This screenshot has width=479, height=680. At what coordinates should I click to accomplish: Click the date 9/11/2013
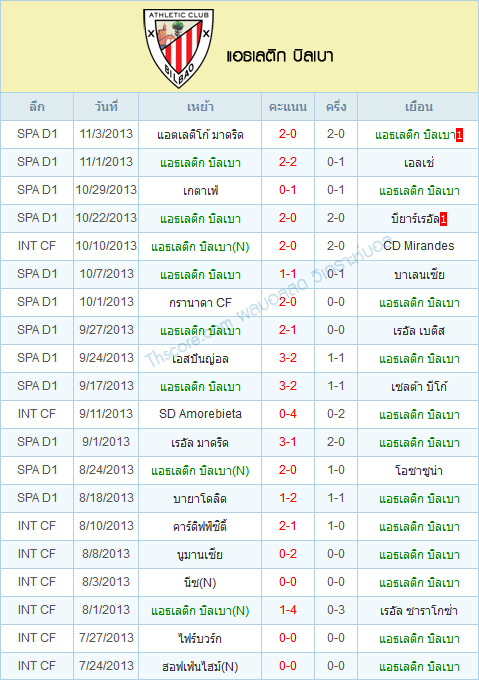(106, 414)
